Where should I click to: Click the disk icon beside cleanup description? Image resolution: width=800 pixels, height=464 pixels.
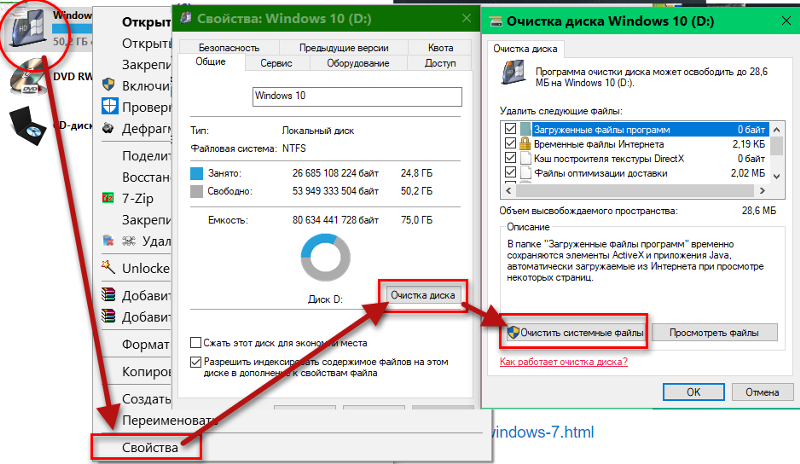coord(513,72)
